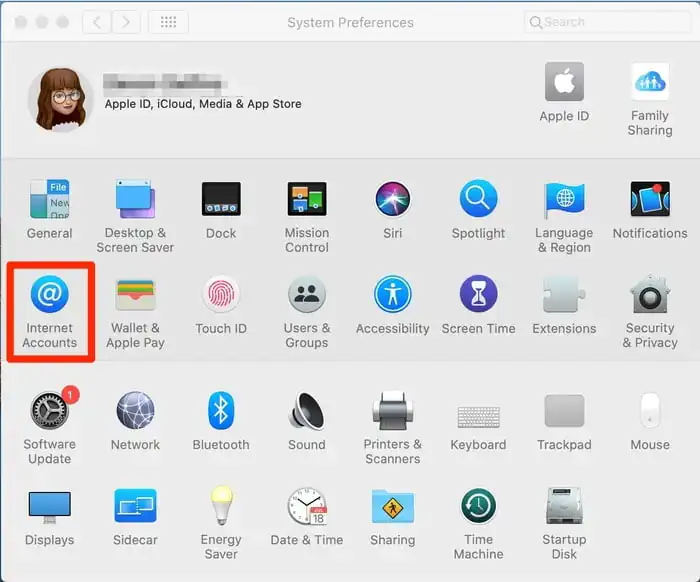The image size is (700, 582).
Task: Go forward with the right arrow button
Action: point(126,22)
